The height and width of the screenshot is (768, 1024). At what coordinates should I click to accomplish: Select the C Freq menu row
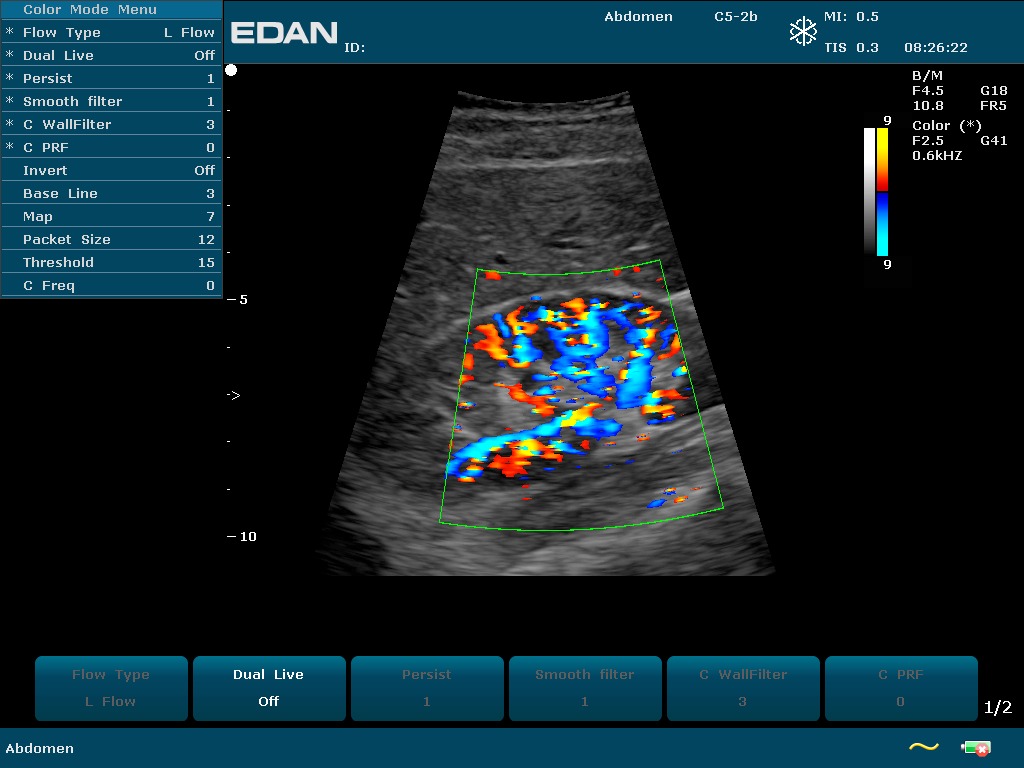coord(111,286)
